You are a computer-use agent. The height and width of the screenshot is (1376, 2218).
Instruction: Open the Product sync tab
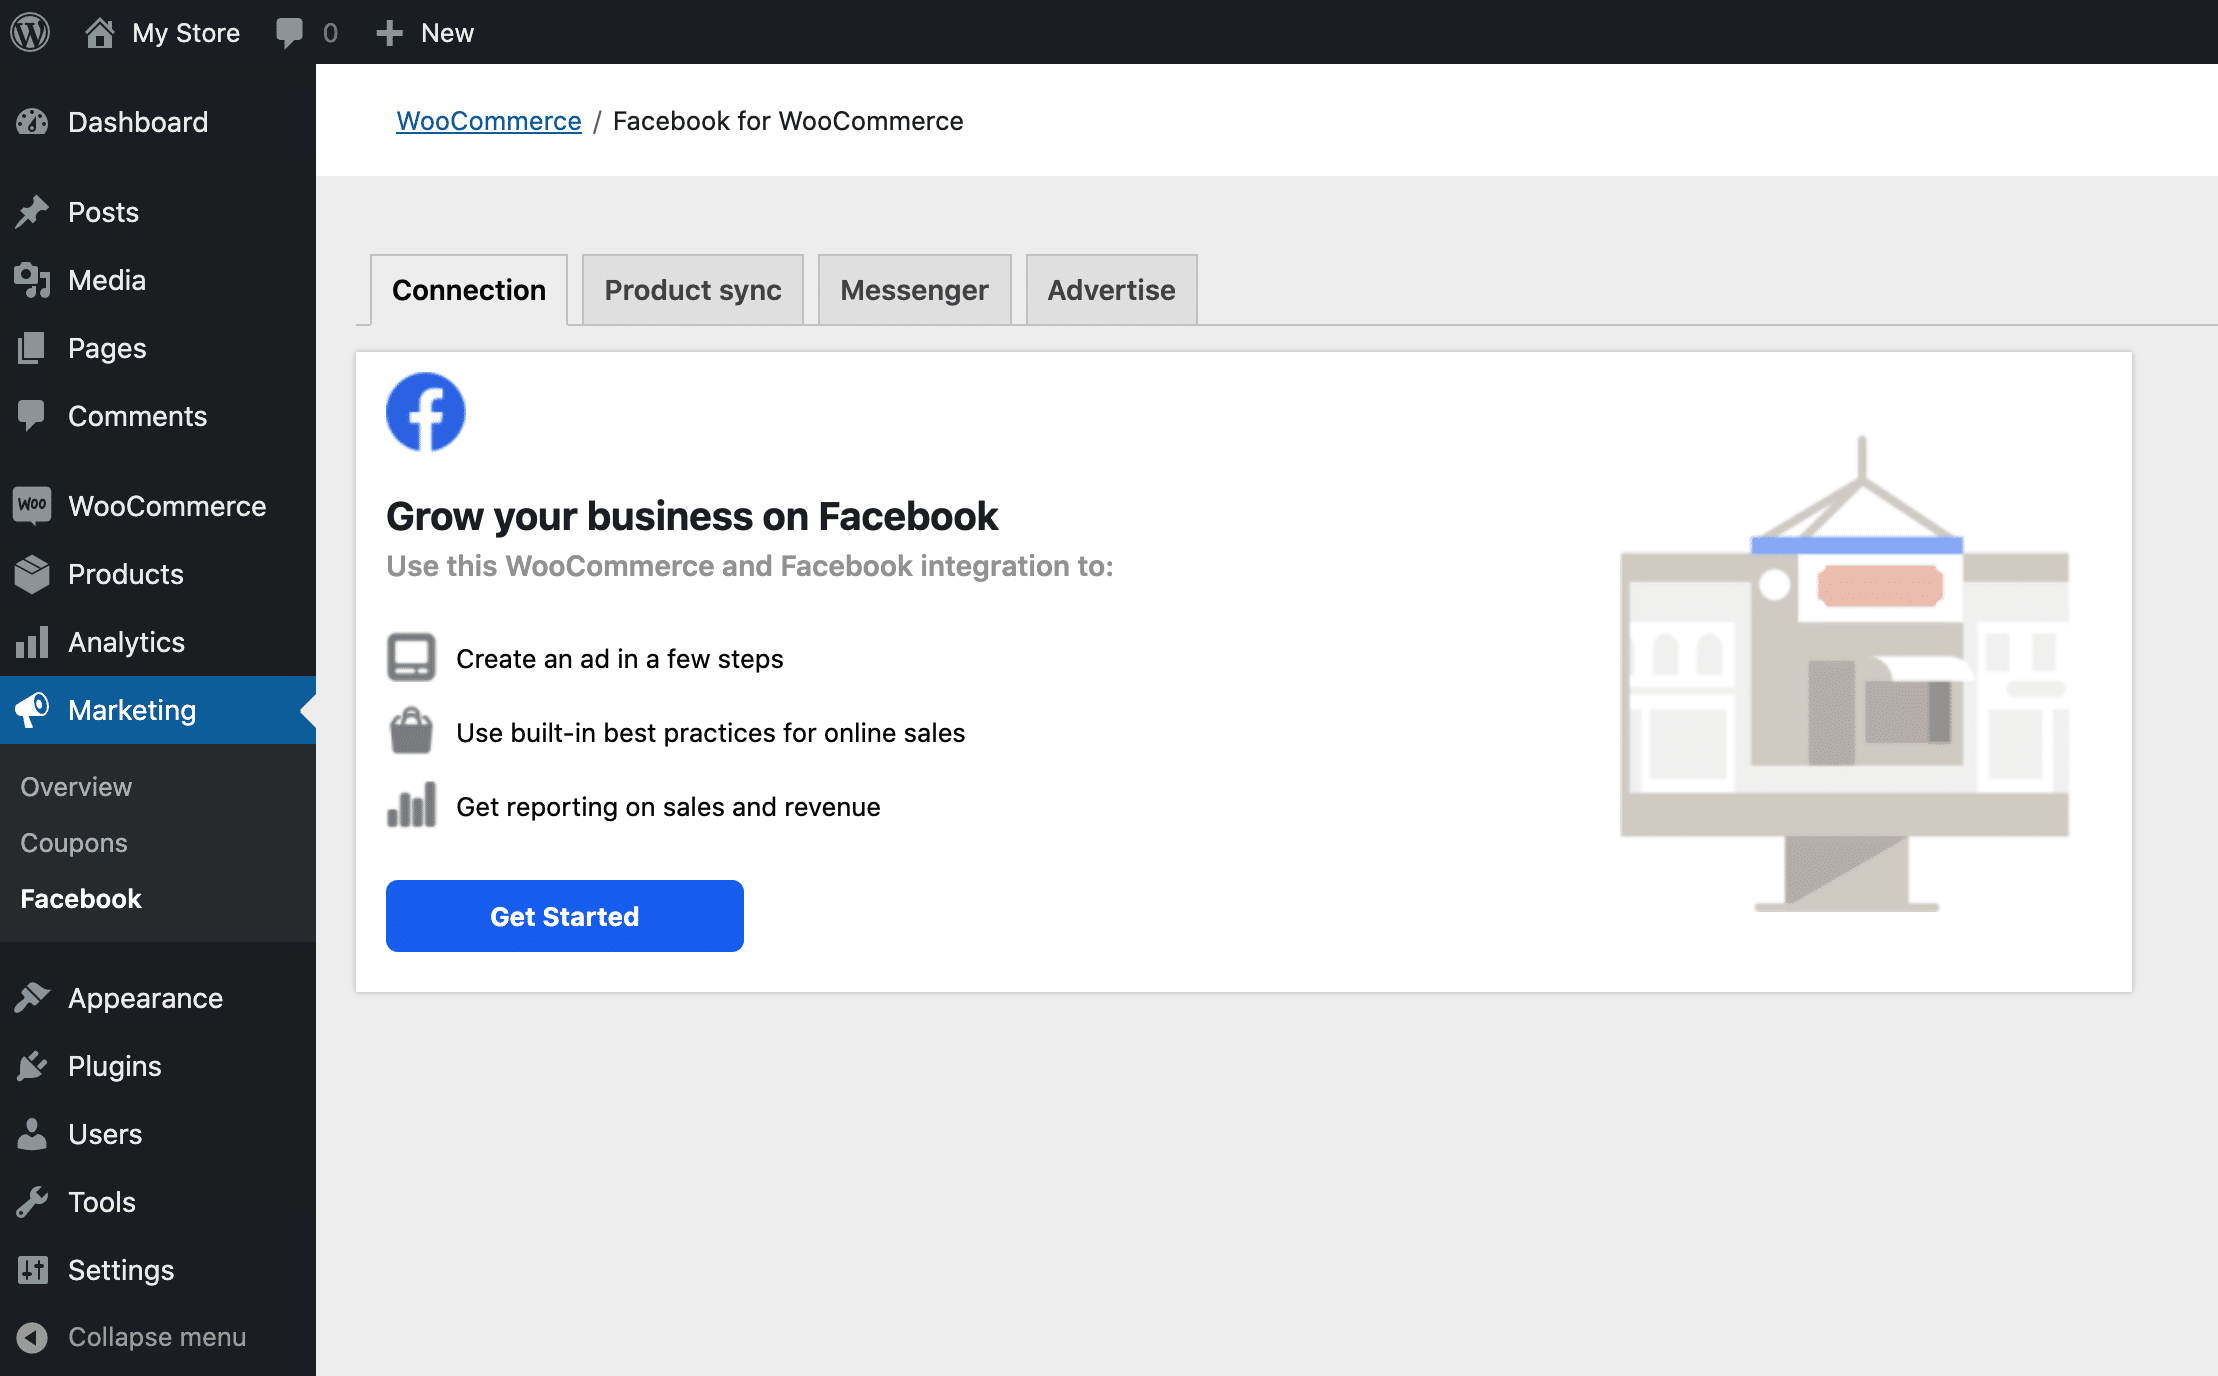click(x=693, y=290)
